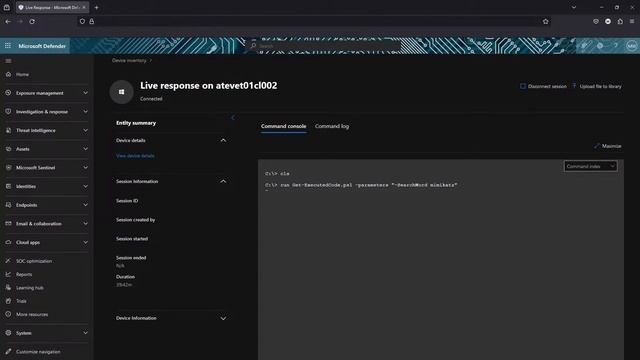Toggle the hamburger navigation menu icon
This screenshot has height=360, width=640.
[8, 61]
